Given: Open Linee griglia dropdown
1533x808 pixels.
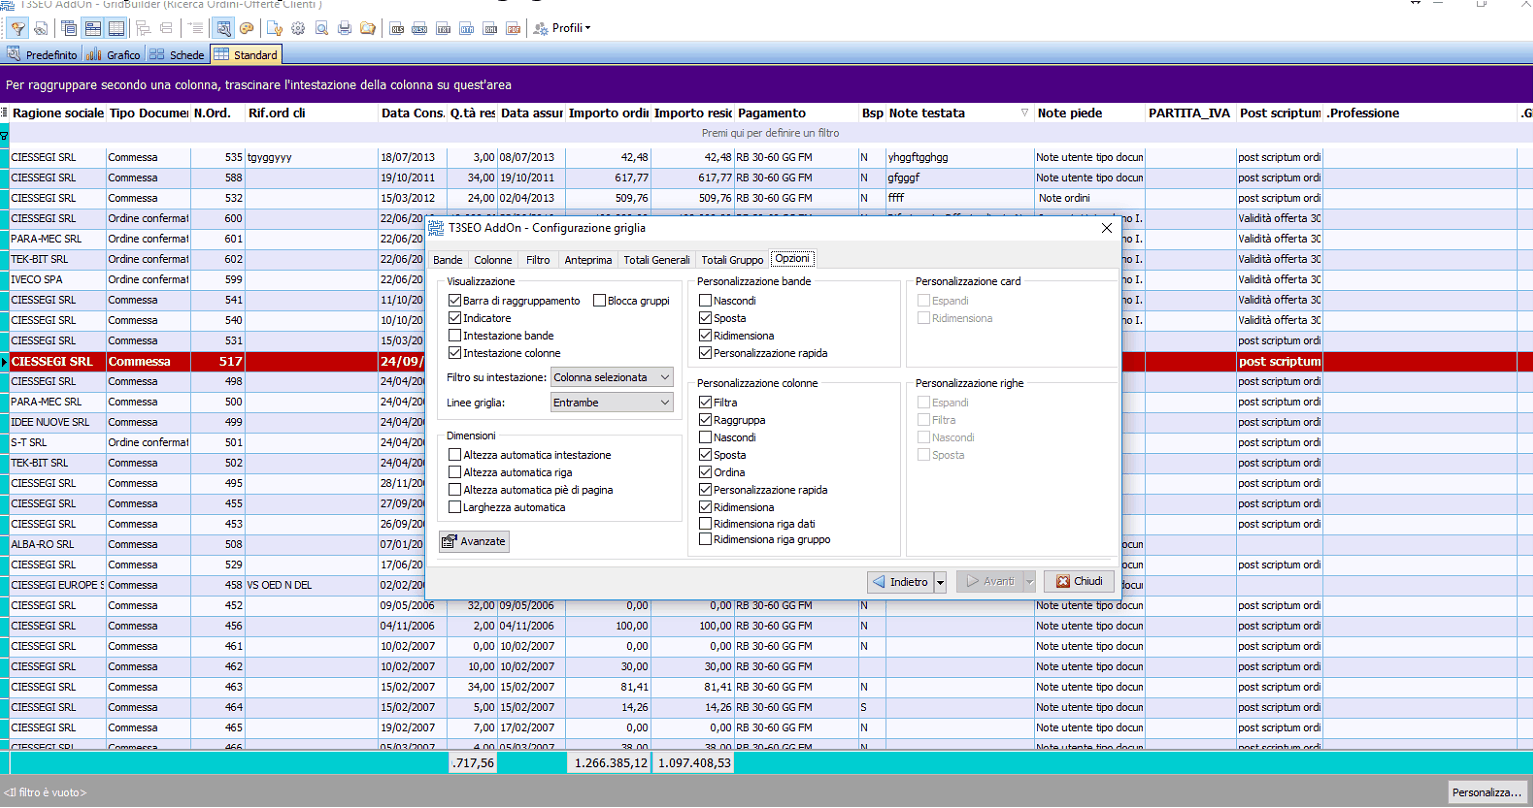Looking at the screenshot, I should 611,402.
